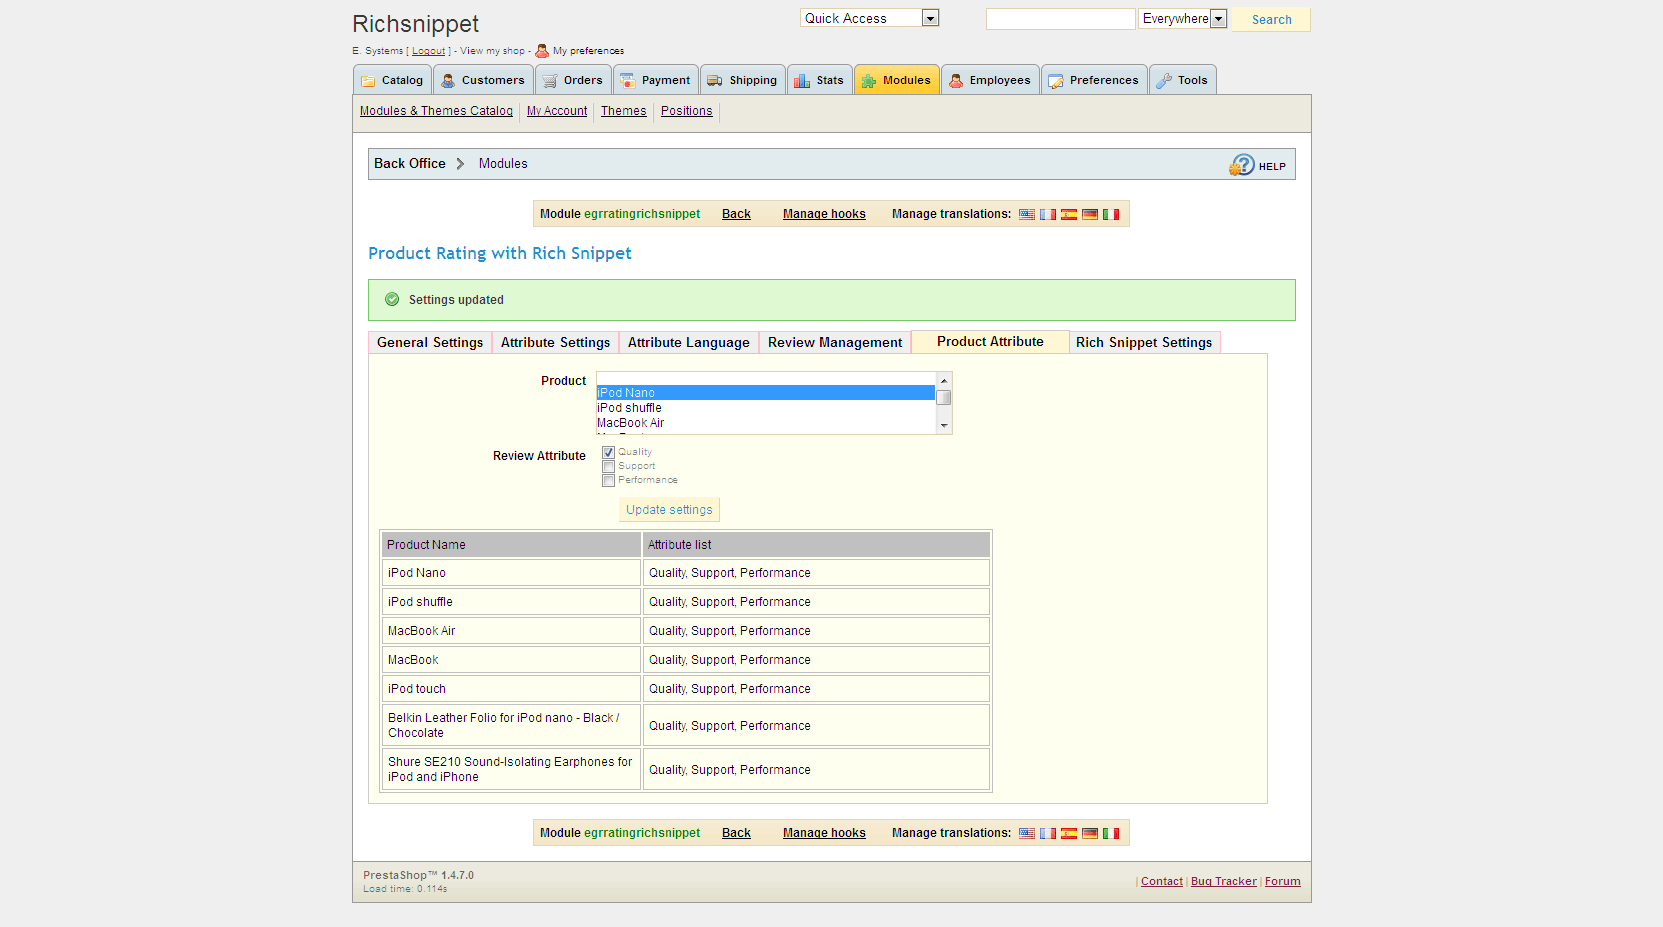The width and height of the screenshot is (1663, 927).
Task: Toggle the Support review attribute checkbox
Action: [608, 466]
